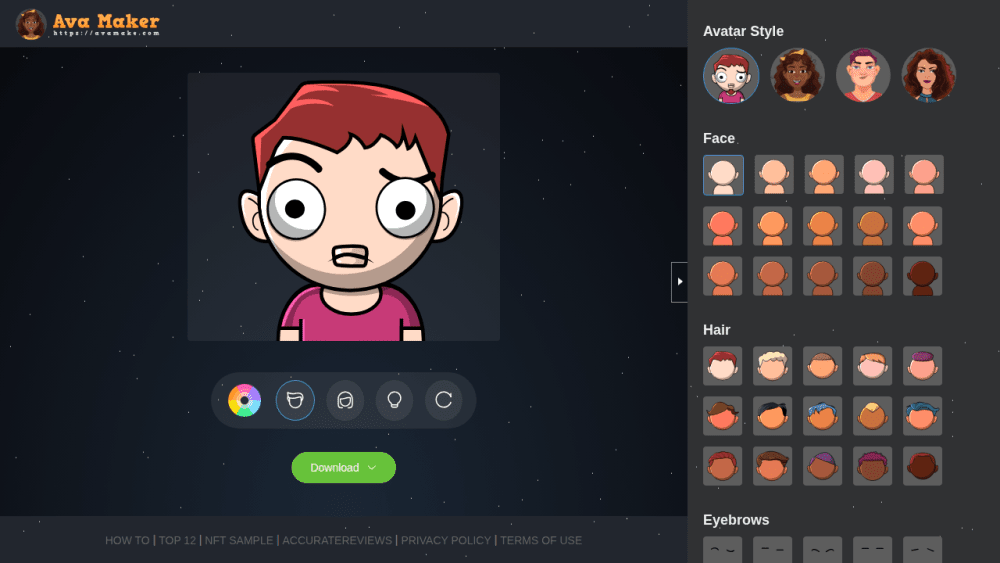Open the HOW TO link
The height and width of the screenshot is (563, 1000).
(x=127, y=540)
